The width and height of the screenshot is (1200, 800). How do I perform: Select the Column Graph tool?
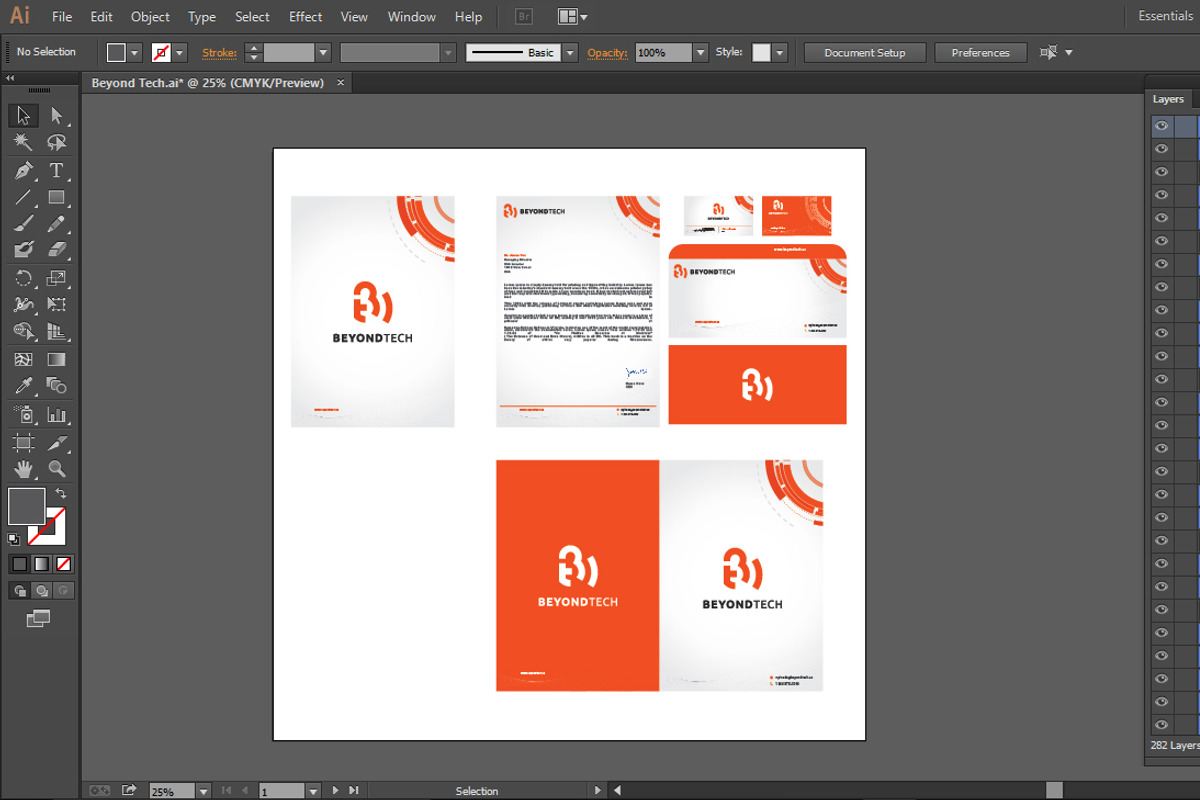[57, 414]
